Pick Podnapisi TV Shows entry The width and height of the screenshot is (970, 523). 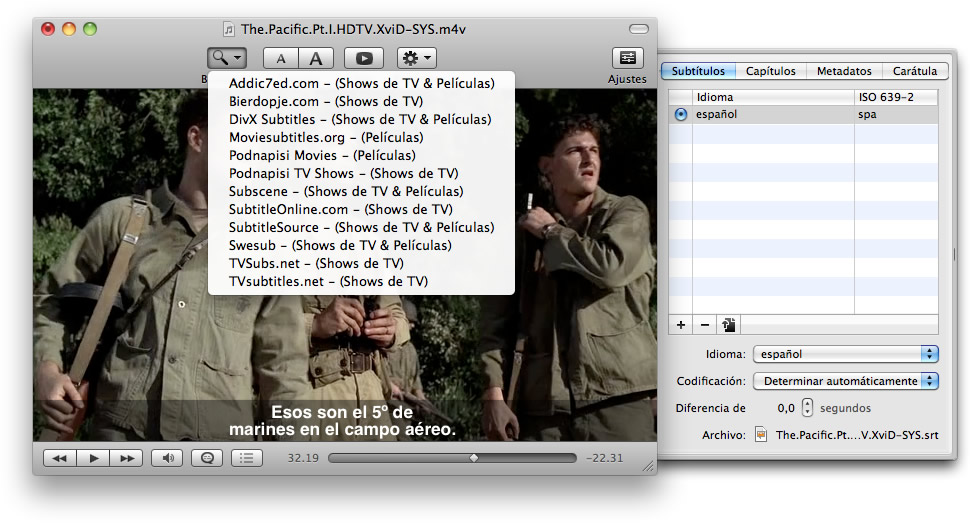pyautogui.click(x=361, y=173)
